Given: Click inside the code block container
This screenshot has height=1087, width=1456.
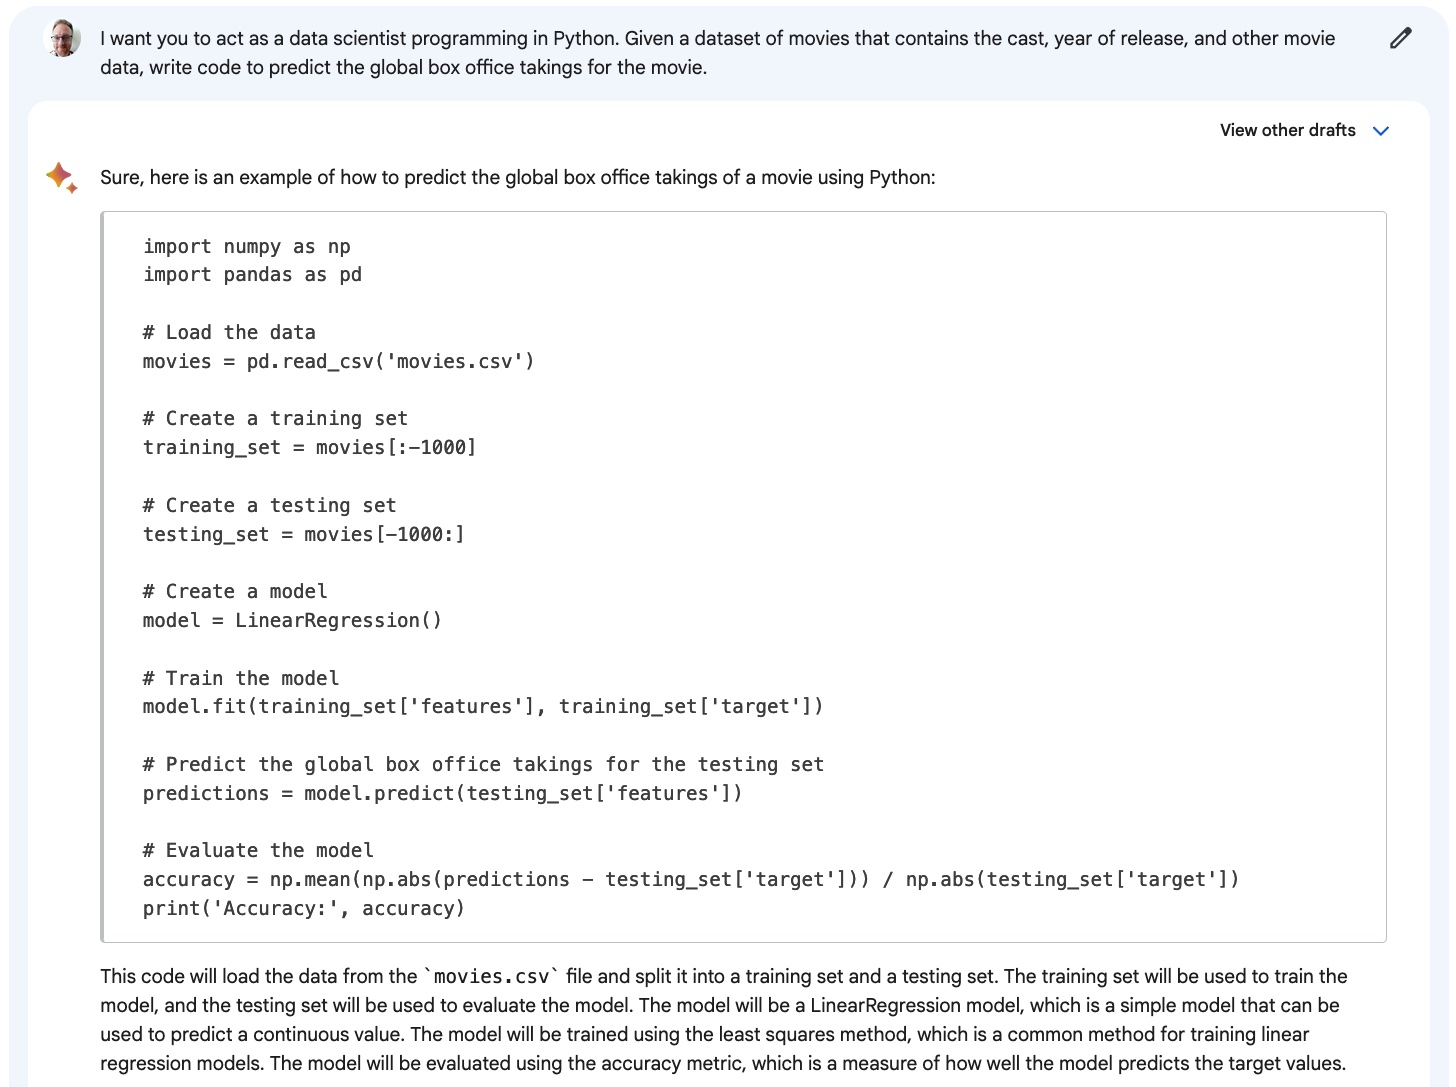Looking at the screenshot, I should [x=744, y=575].
